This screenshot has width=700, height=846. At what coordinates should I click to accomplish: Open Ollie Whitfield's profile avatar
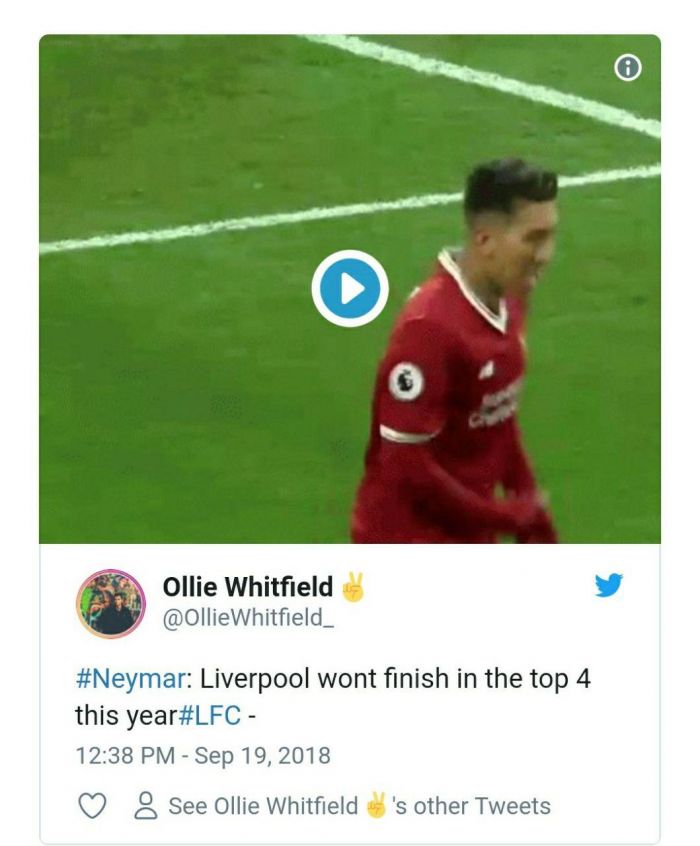[x=111, y=604]
